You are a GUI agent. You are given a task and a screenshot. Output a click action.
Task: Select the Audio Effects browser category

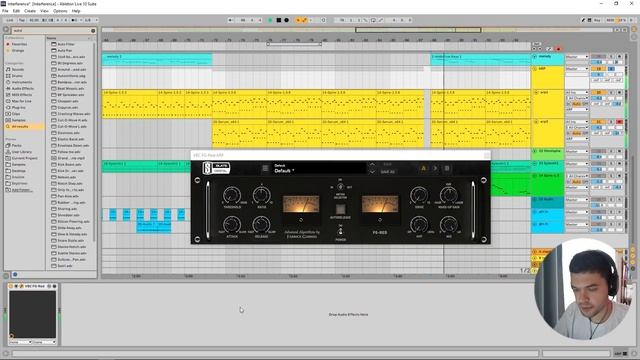coord(22,89)
